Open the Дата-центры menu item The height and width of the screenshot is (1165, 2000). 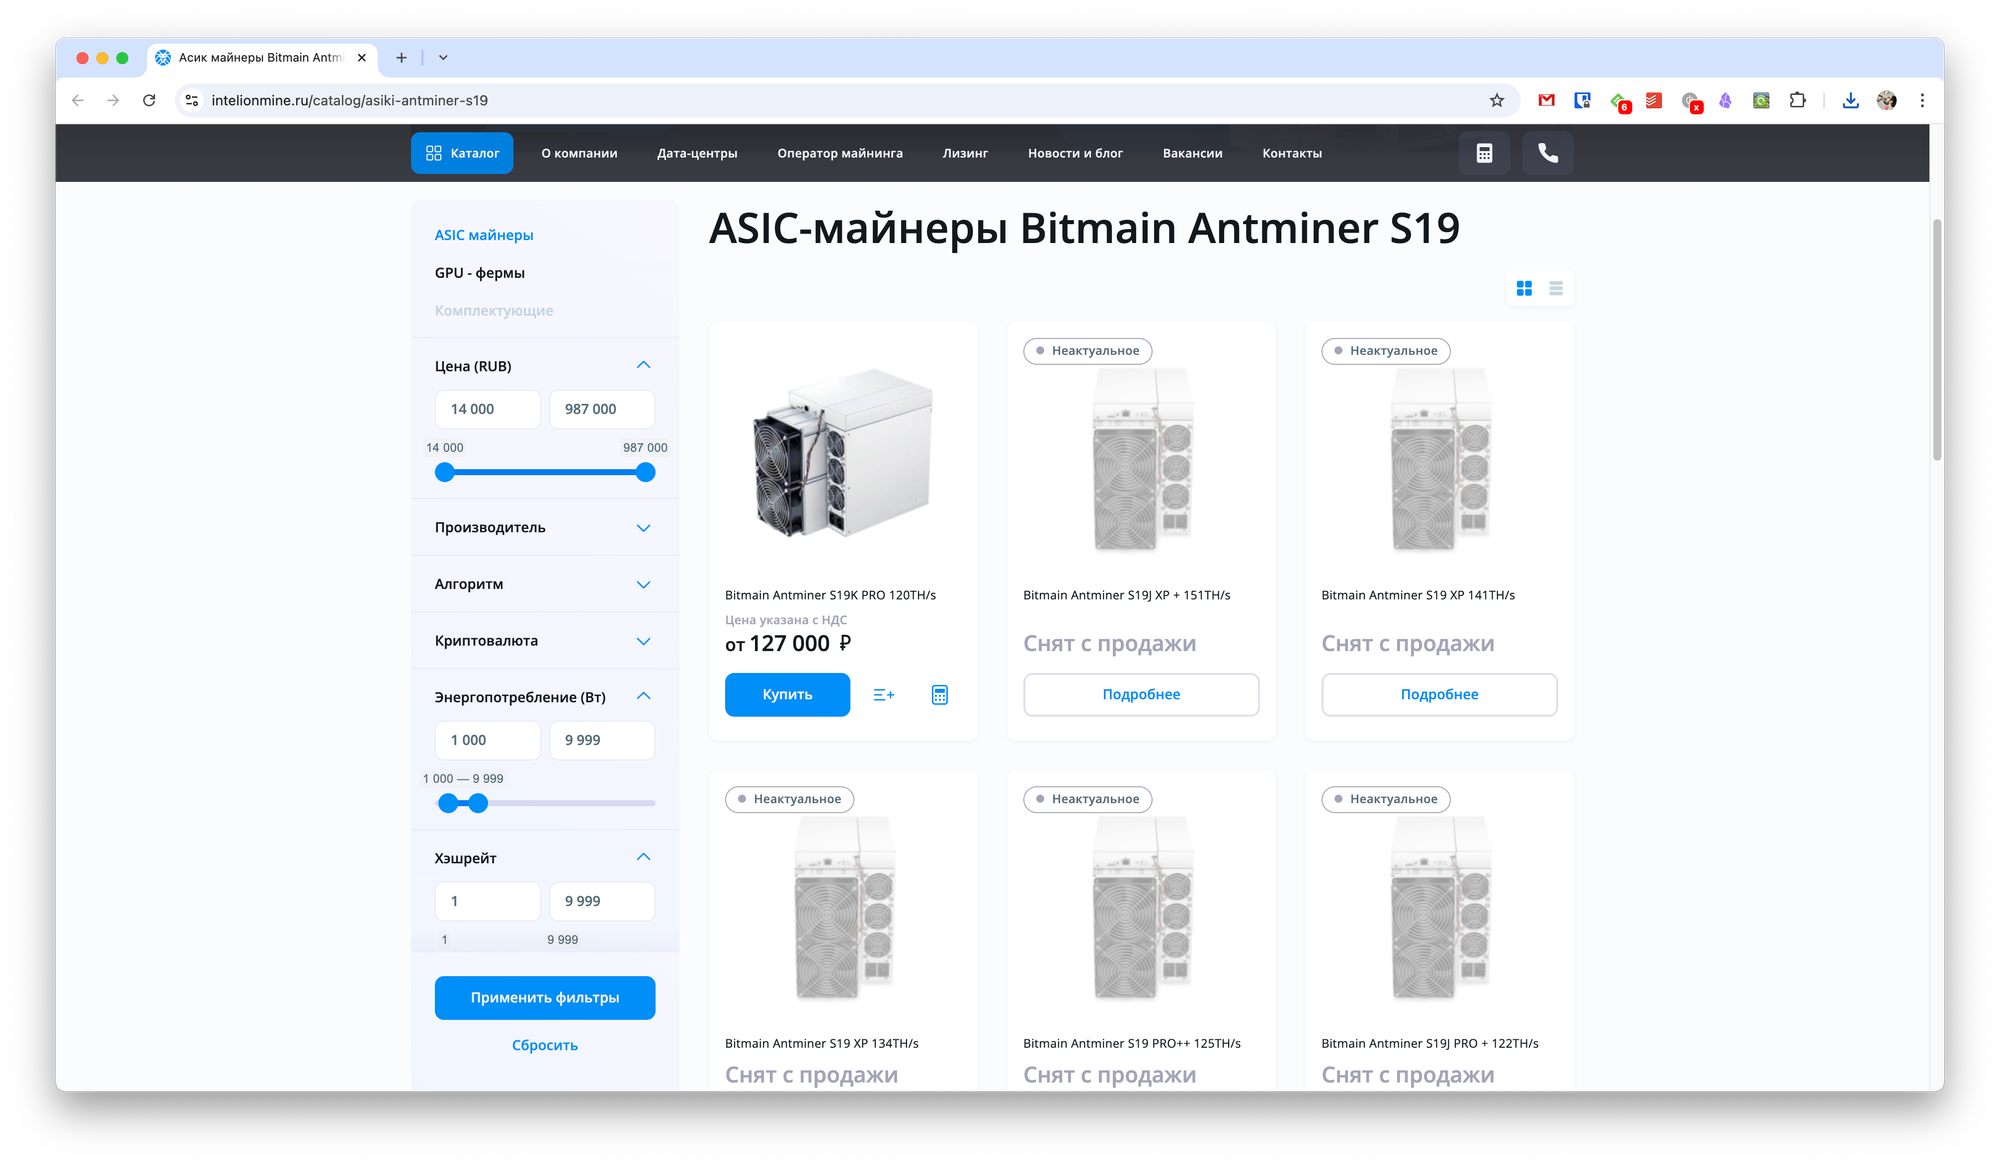697,153
